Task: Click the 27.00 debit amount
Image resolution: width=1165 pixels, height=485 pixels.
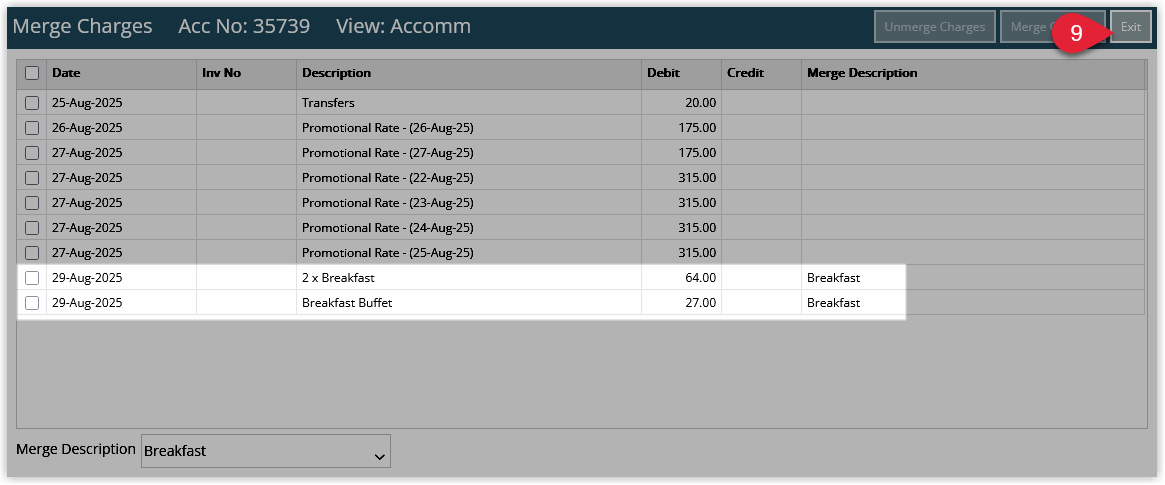Action: coord(701,303)
